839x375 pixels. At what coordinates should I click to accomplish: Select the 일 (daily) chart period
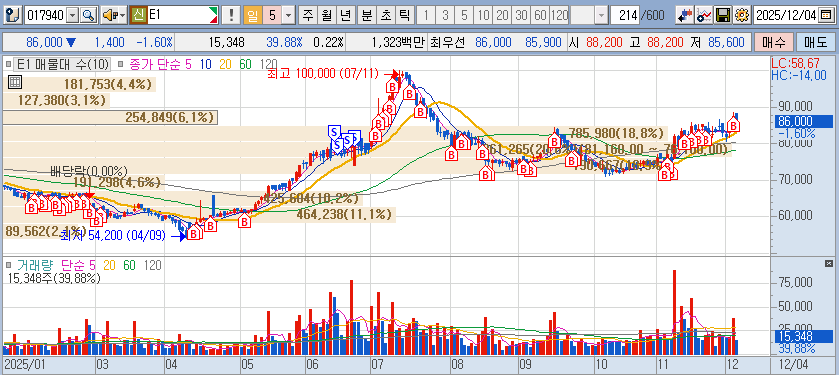pos(253,15)
